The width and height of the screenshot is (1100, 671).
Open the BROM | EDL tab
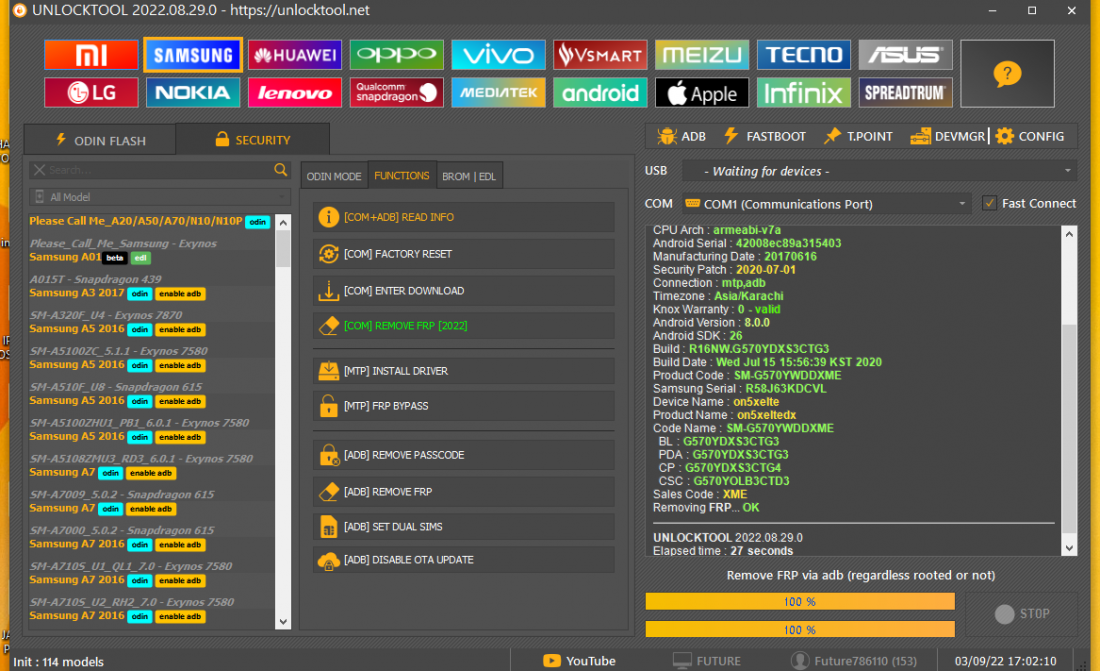pos(469,176)
